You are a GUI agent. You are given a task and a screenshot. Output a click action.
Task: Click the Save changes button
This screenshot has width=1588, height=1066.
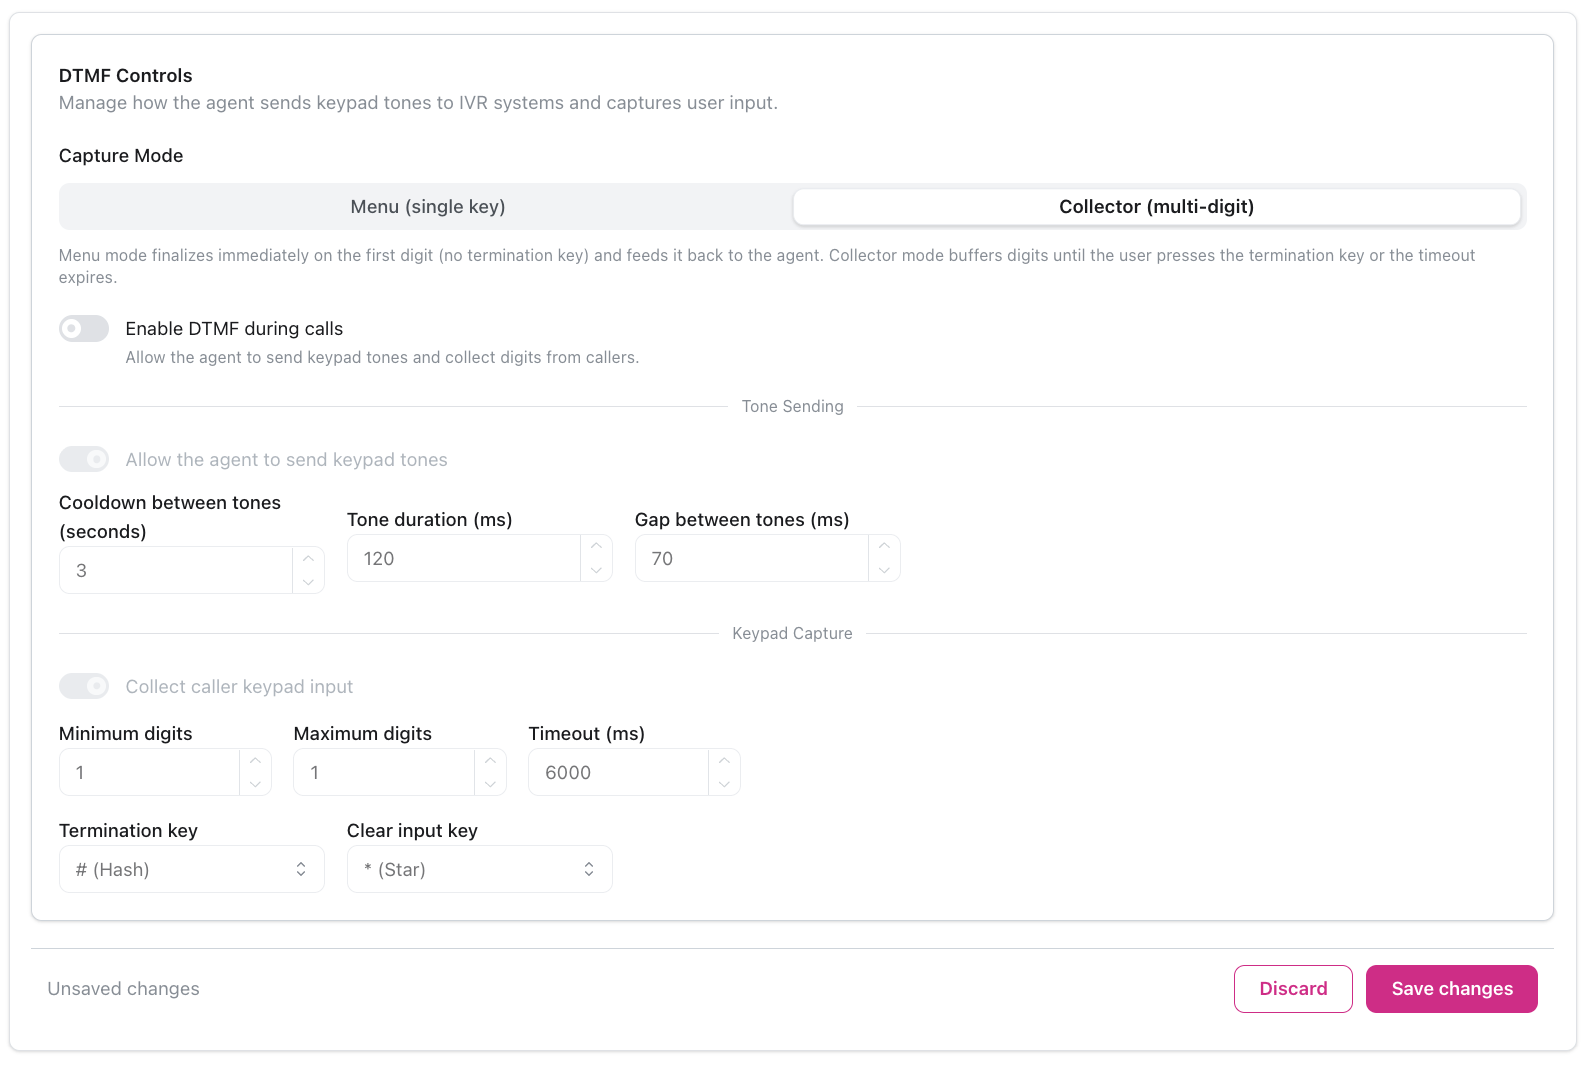pos(1451,989)
